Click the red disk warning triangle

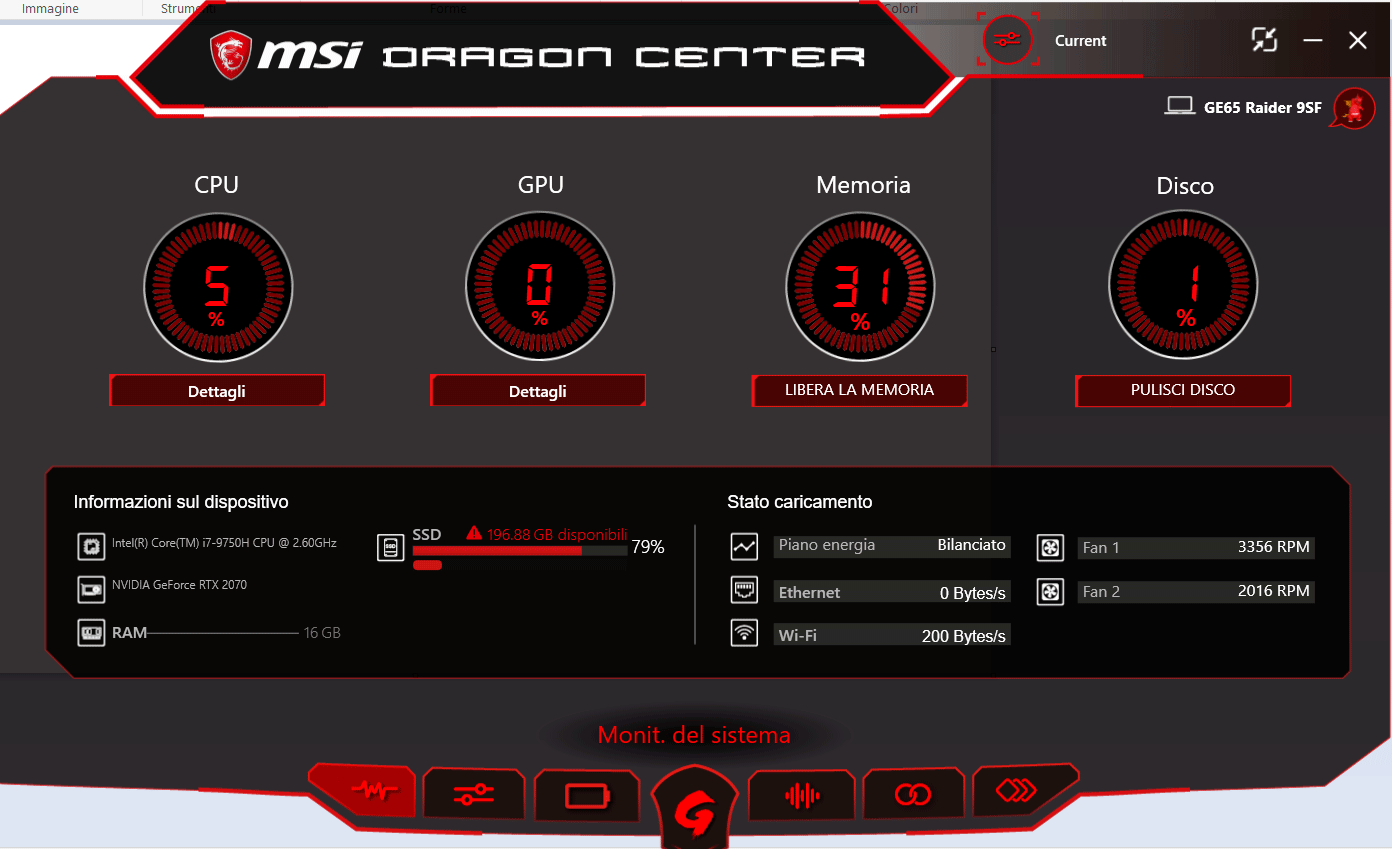(x=474, y=534)
